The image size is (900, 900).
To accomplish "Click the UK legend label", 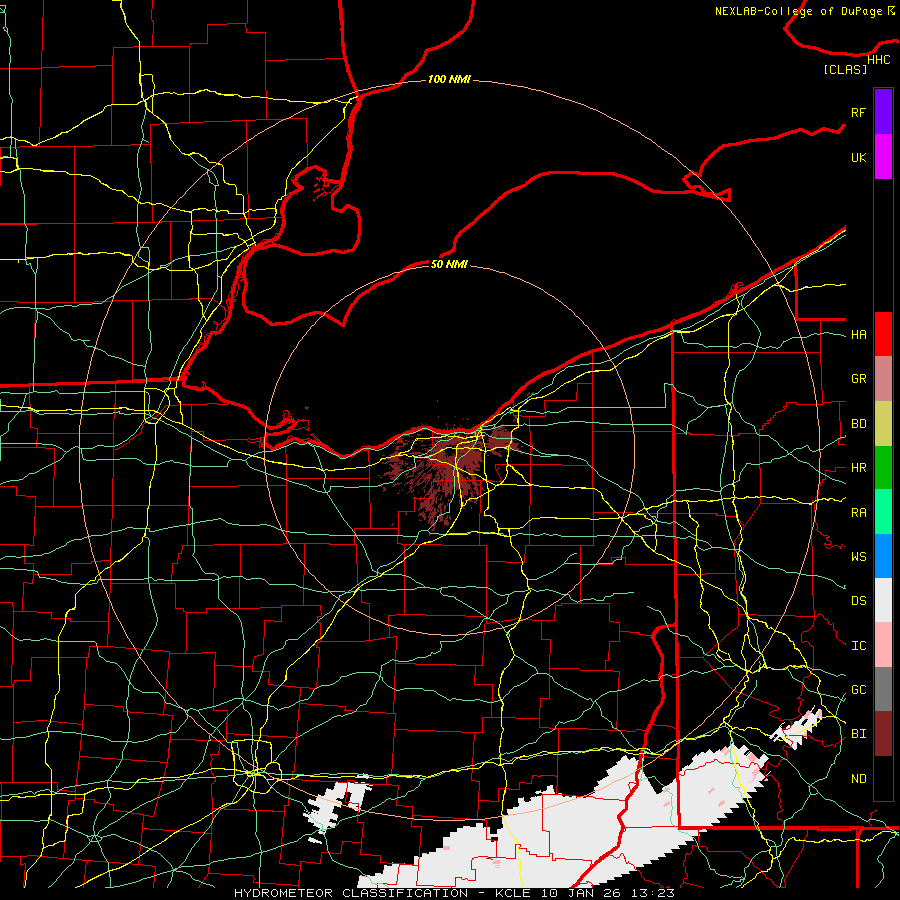I will click(x=858, y=157).
